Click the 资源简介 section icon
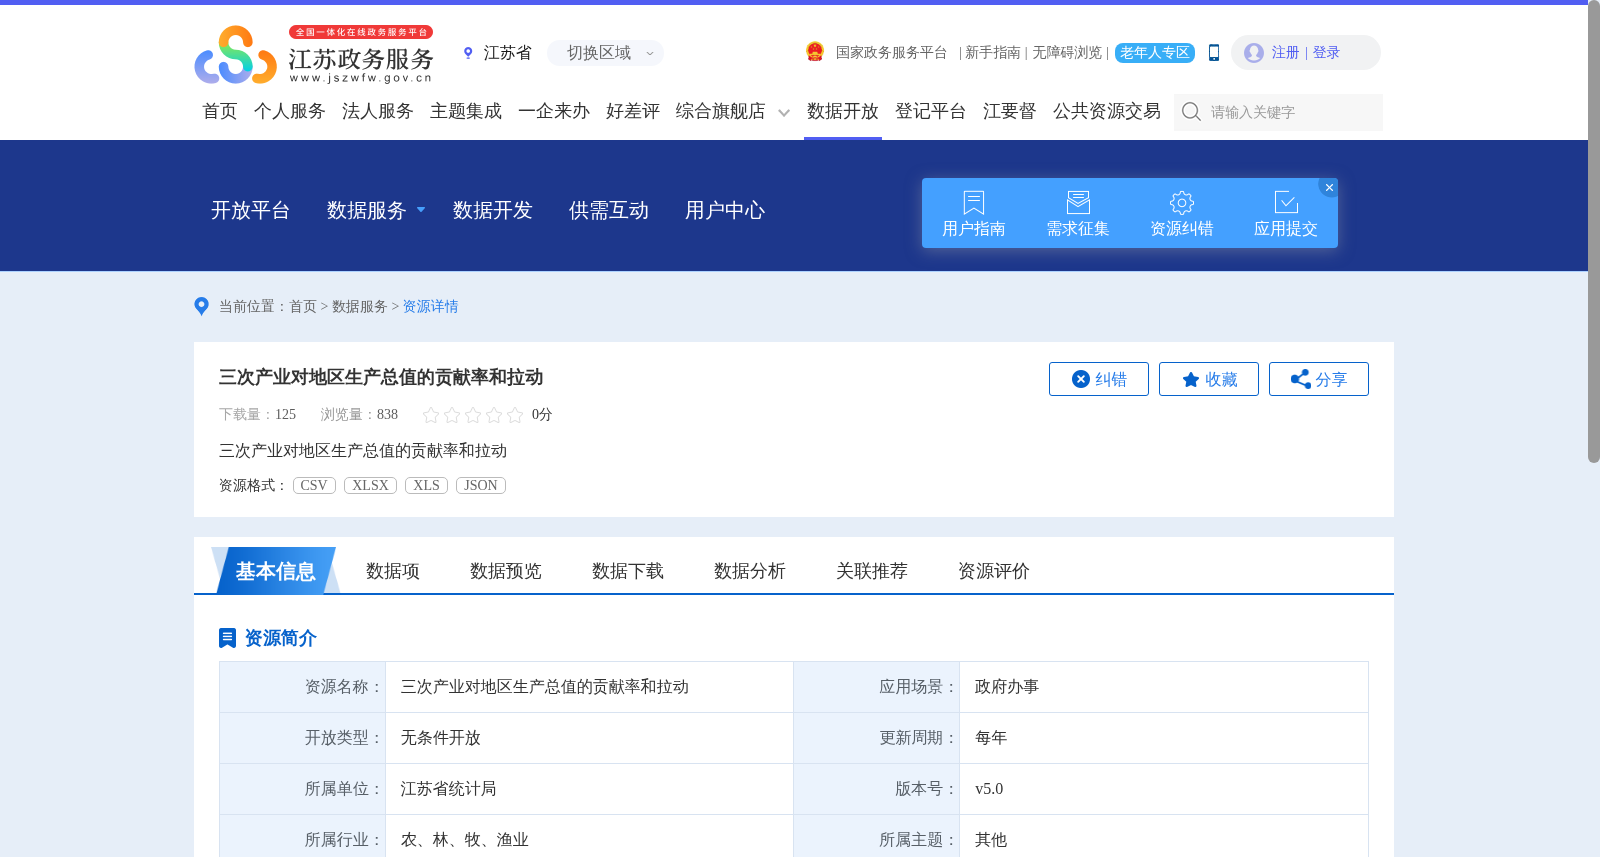 pyautogui.click(x=227, y=638)
